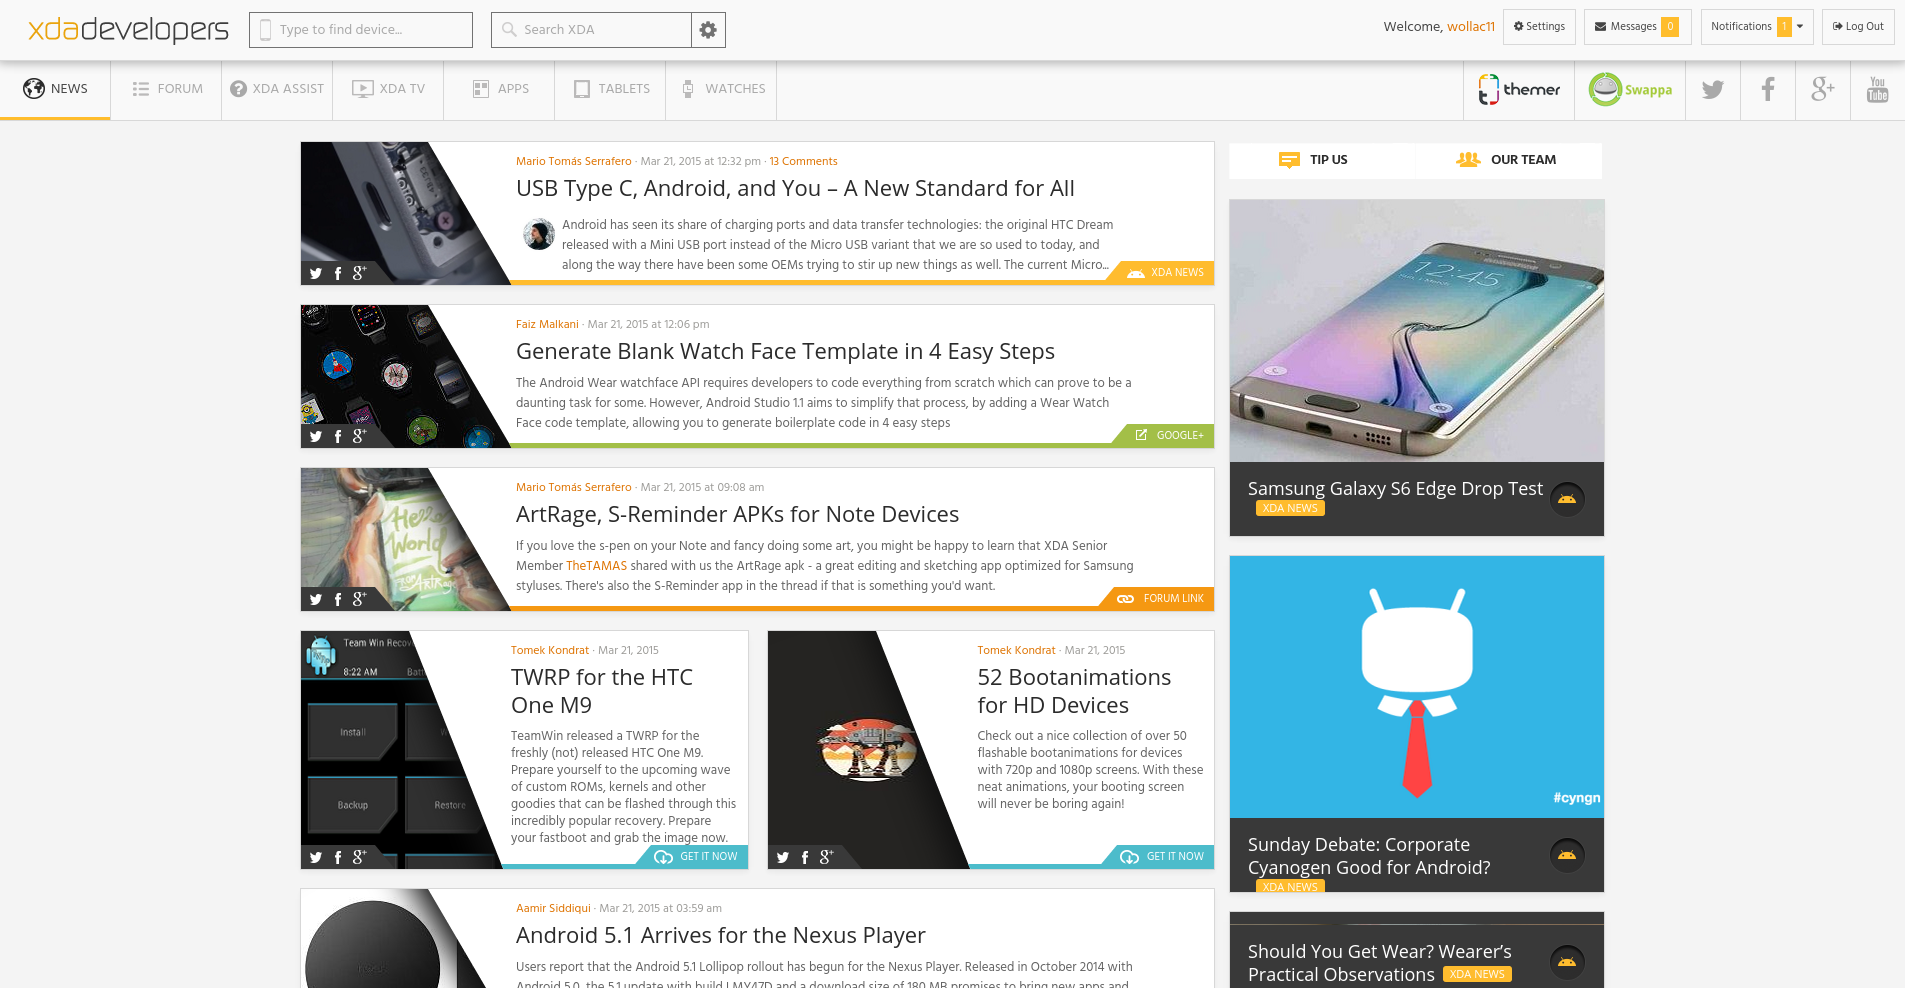The height and width of the screenshot is (988, 1905).
Task: Click the Tip Us button
Action: tap(1314, 160)
